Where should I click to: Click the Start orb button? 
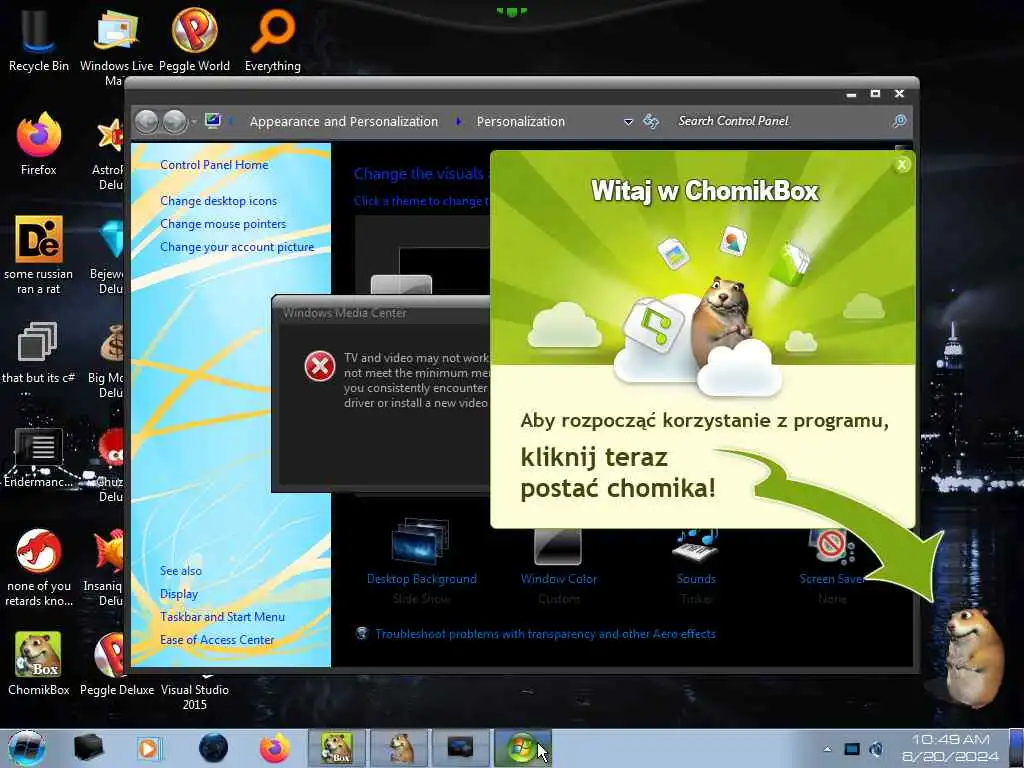click(x=27, y=748)
